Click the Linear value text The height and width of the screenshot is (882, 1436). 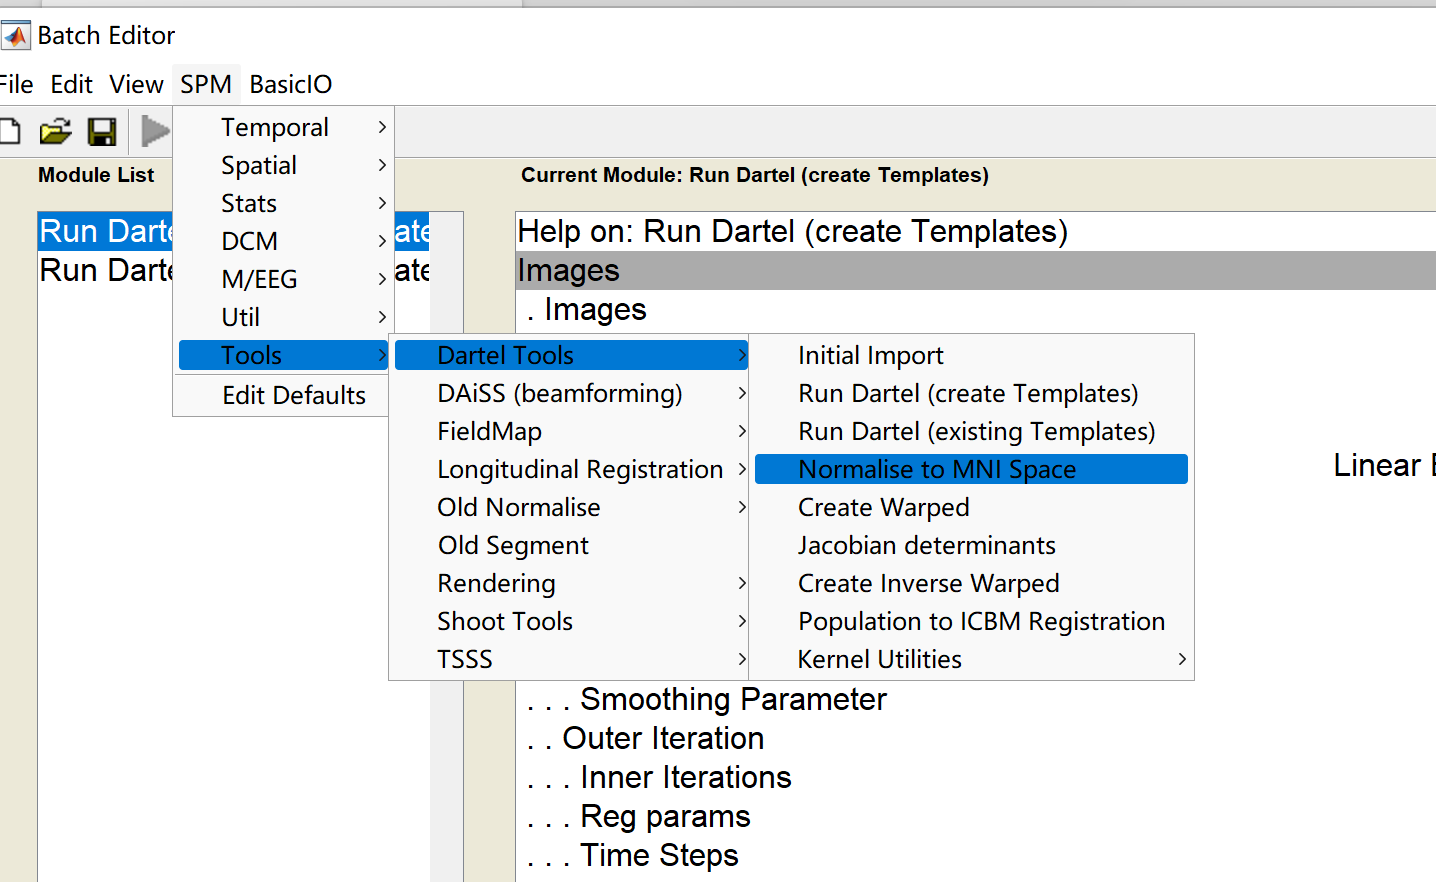(x=1384, y=465)
